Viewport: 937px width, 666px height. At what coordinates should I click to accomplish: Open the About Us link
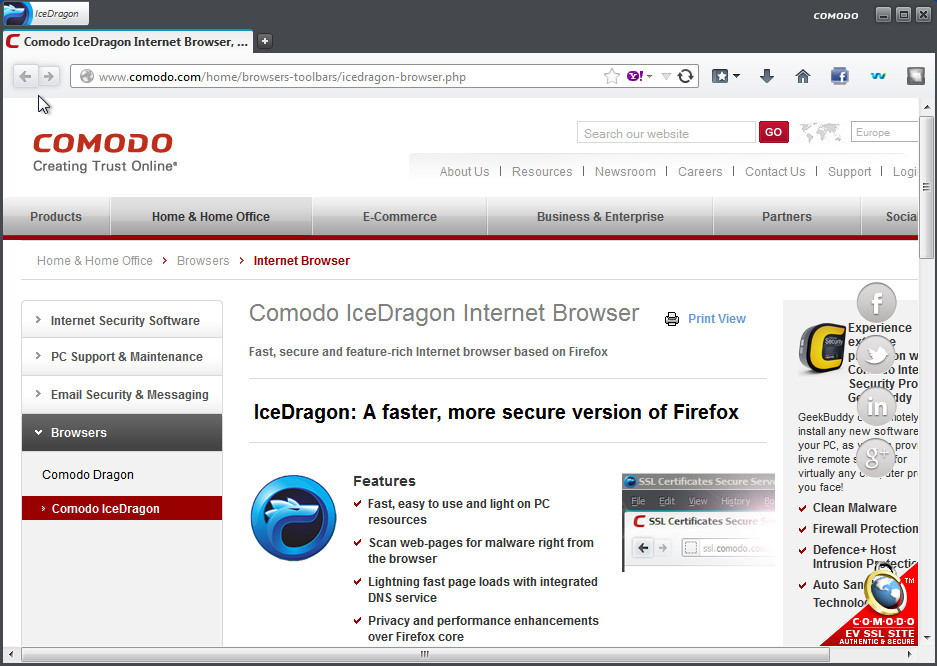click(464, 171)
